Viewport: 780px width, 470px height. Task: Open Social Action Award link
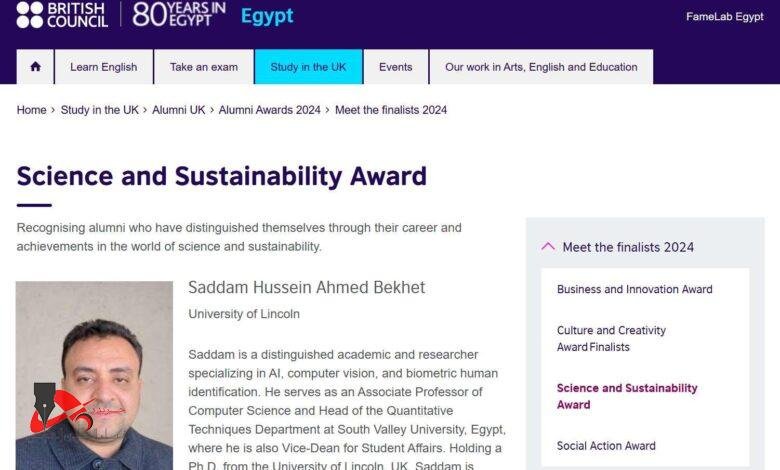(606, 446)
